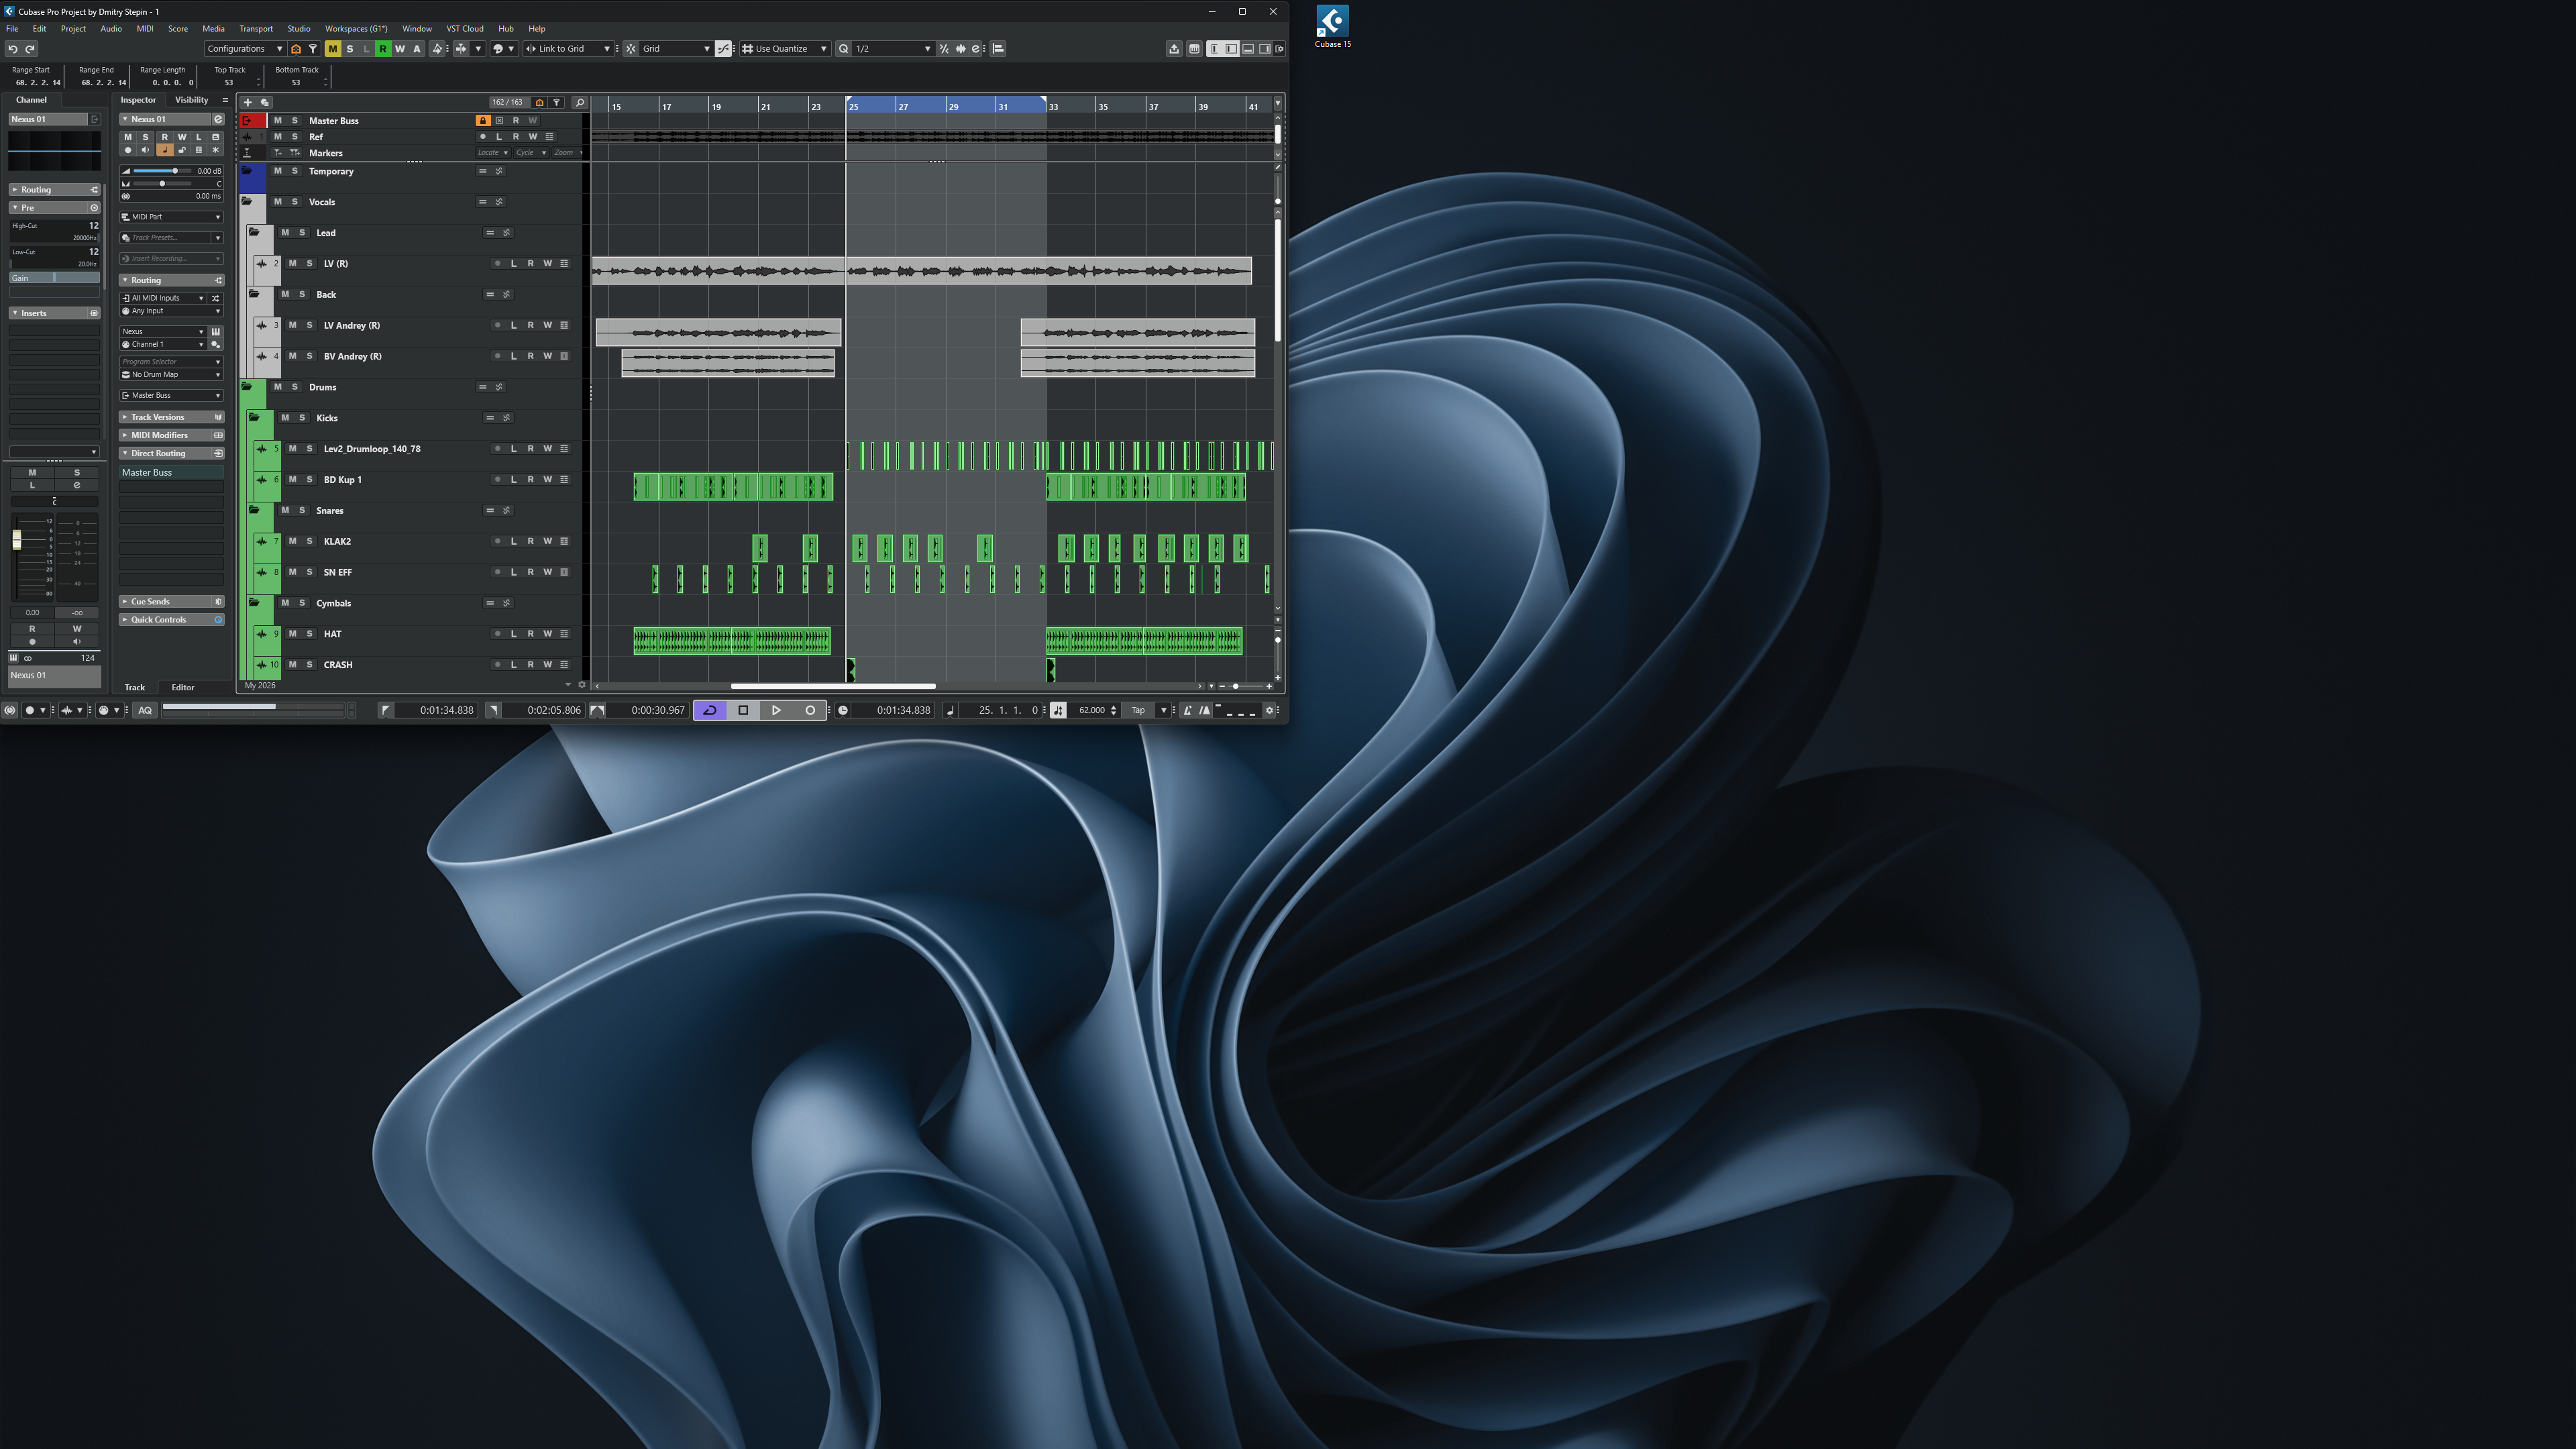
Task: Click the Tap tempo button
Action: click(x=1138, y=710)
